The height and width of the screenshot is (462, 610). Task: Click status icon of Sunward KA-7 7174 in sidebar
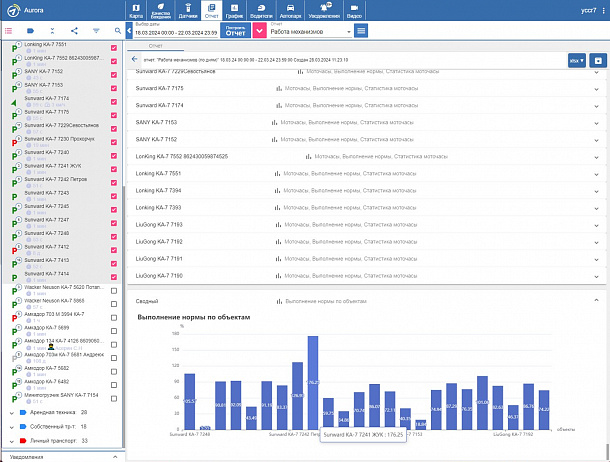click(14, 103)
